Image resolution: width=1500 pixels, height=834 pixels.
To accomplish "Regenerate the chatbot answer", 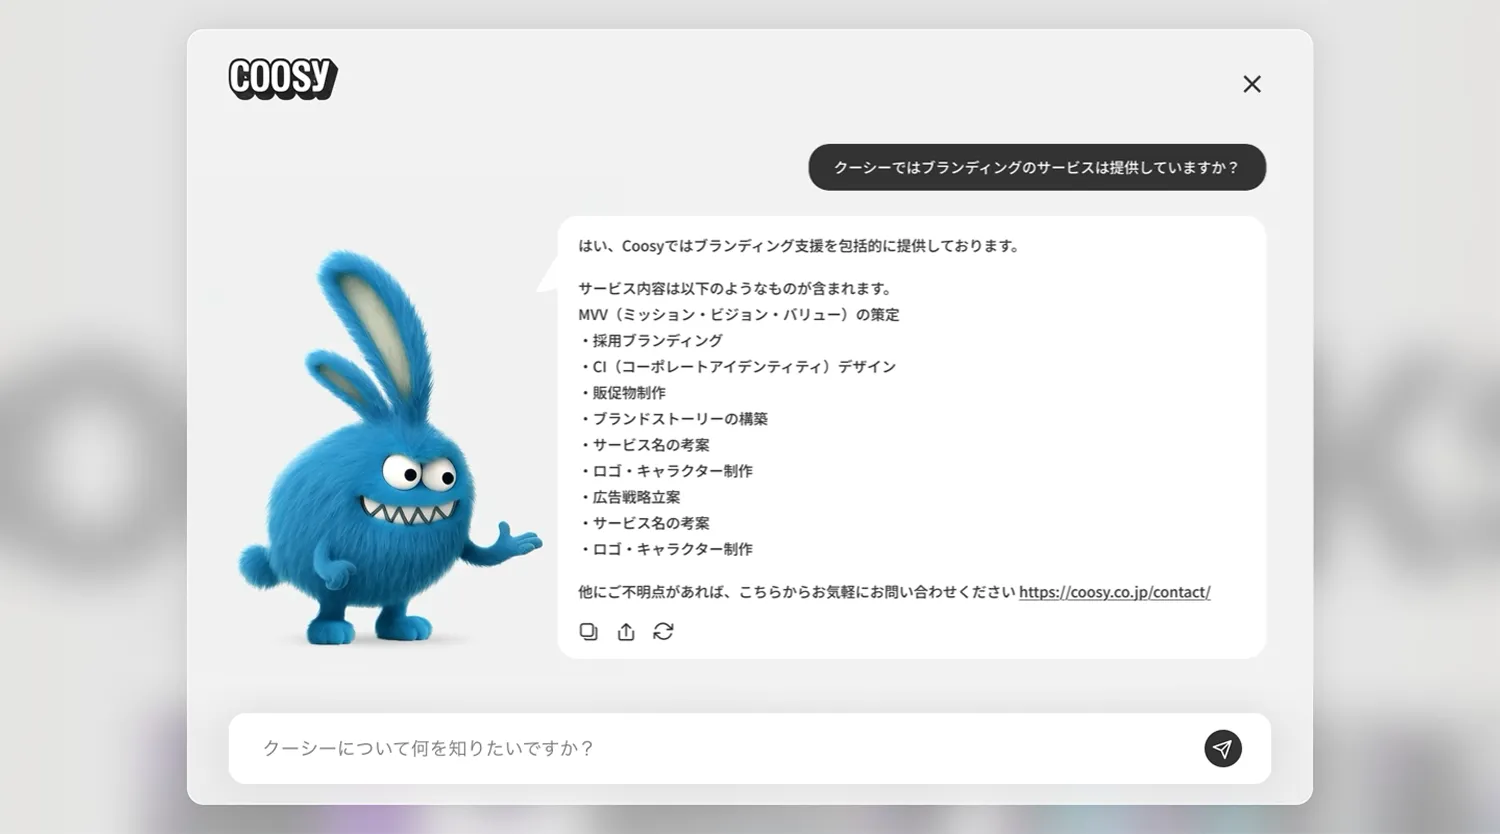I will (663, 631).
